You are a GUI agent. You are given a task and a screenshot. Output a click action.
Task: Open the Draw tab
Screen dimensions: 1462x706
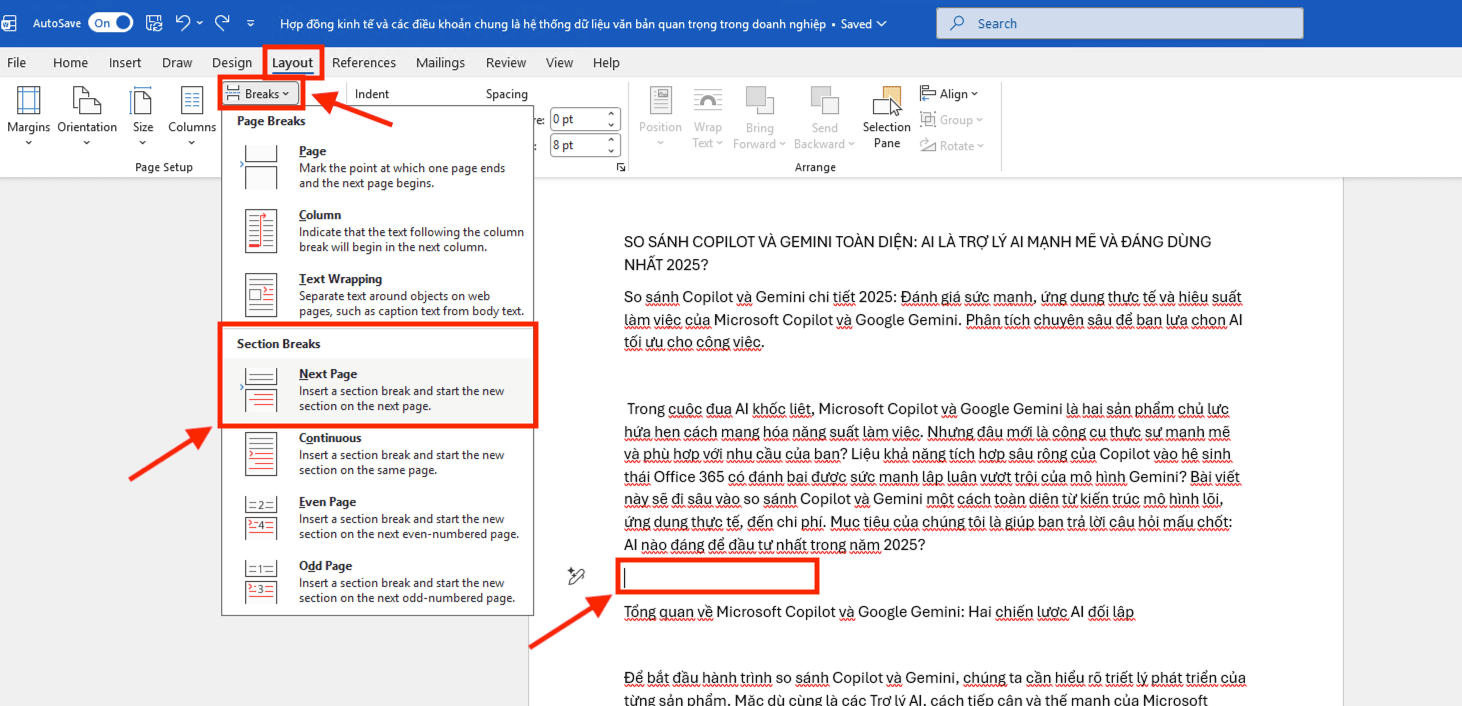[177, 62]
